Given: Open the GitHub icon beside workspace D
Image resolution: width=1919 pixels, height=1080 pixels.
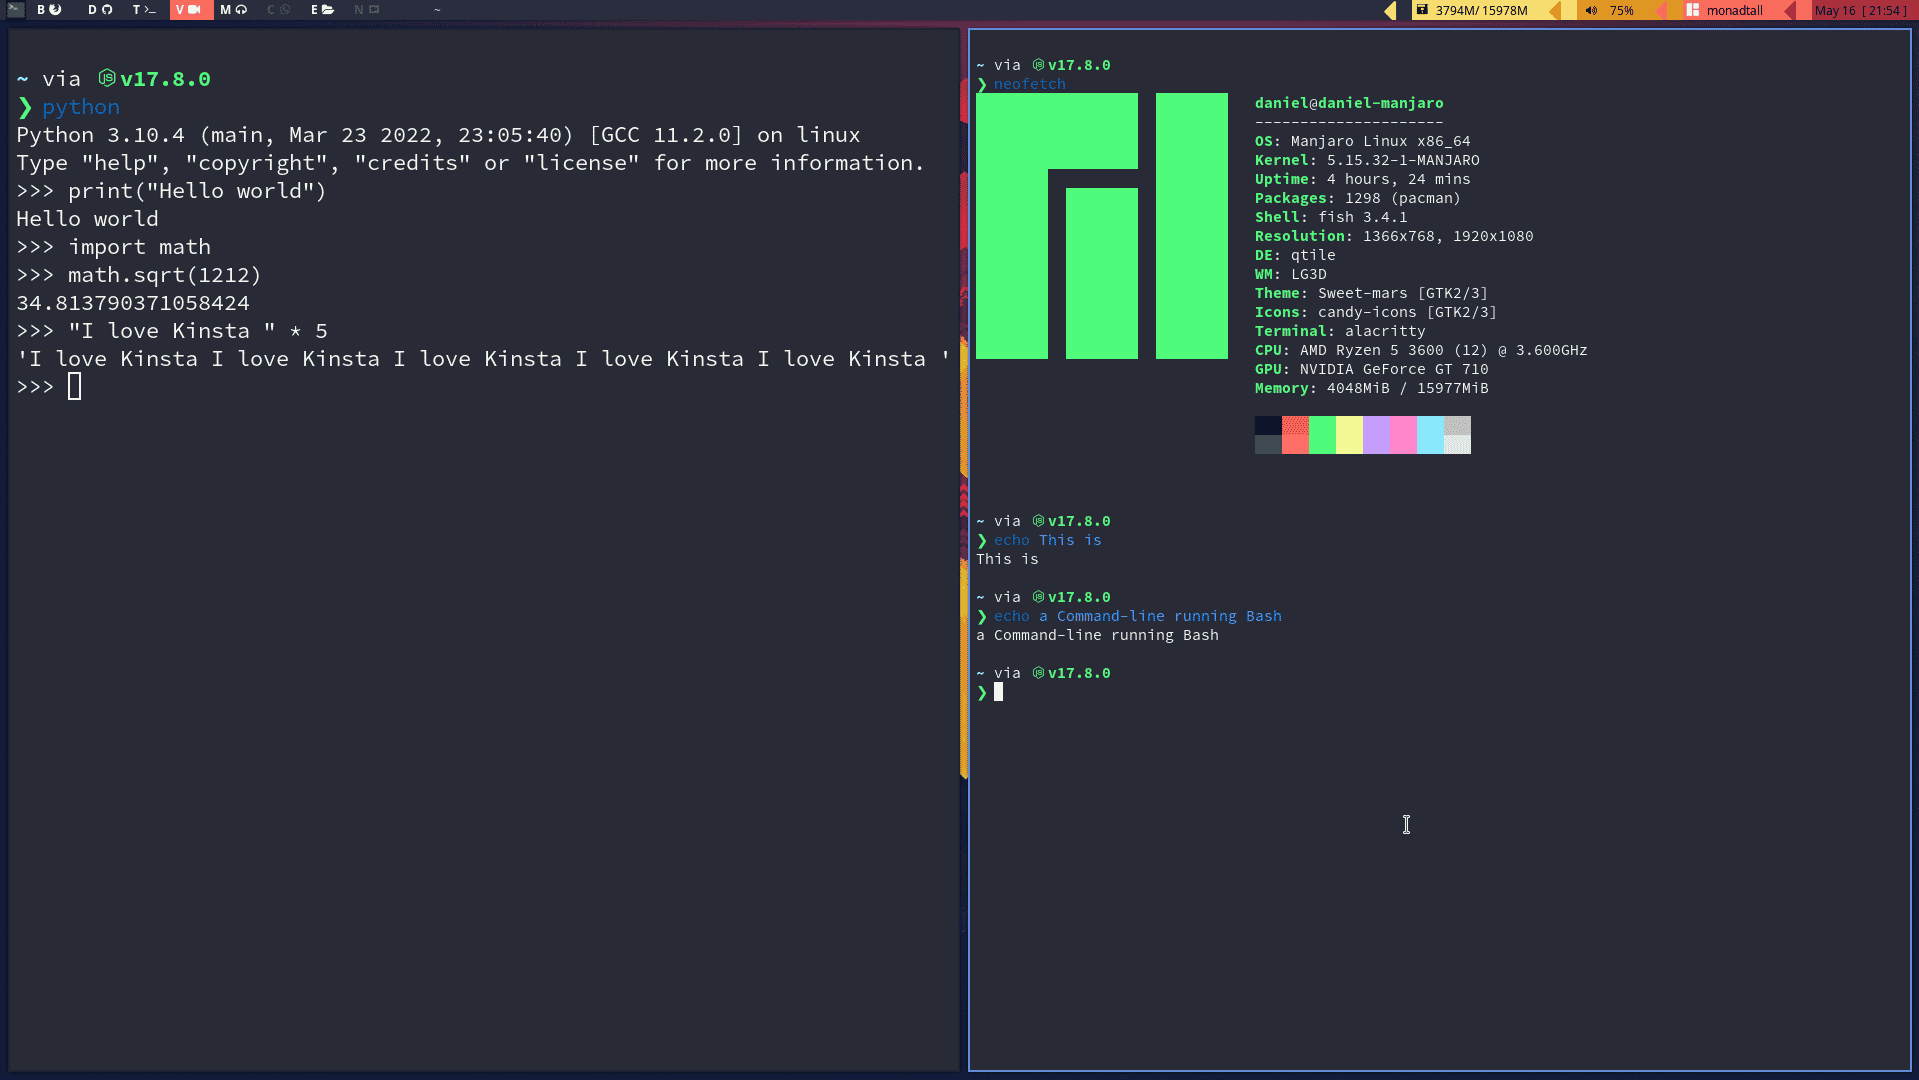Looking at the screenshot, I should 107,9.
